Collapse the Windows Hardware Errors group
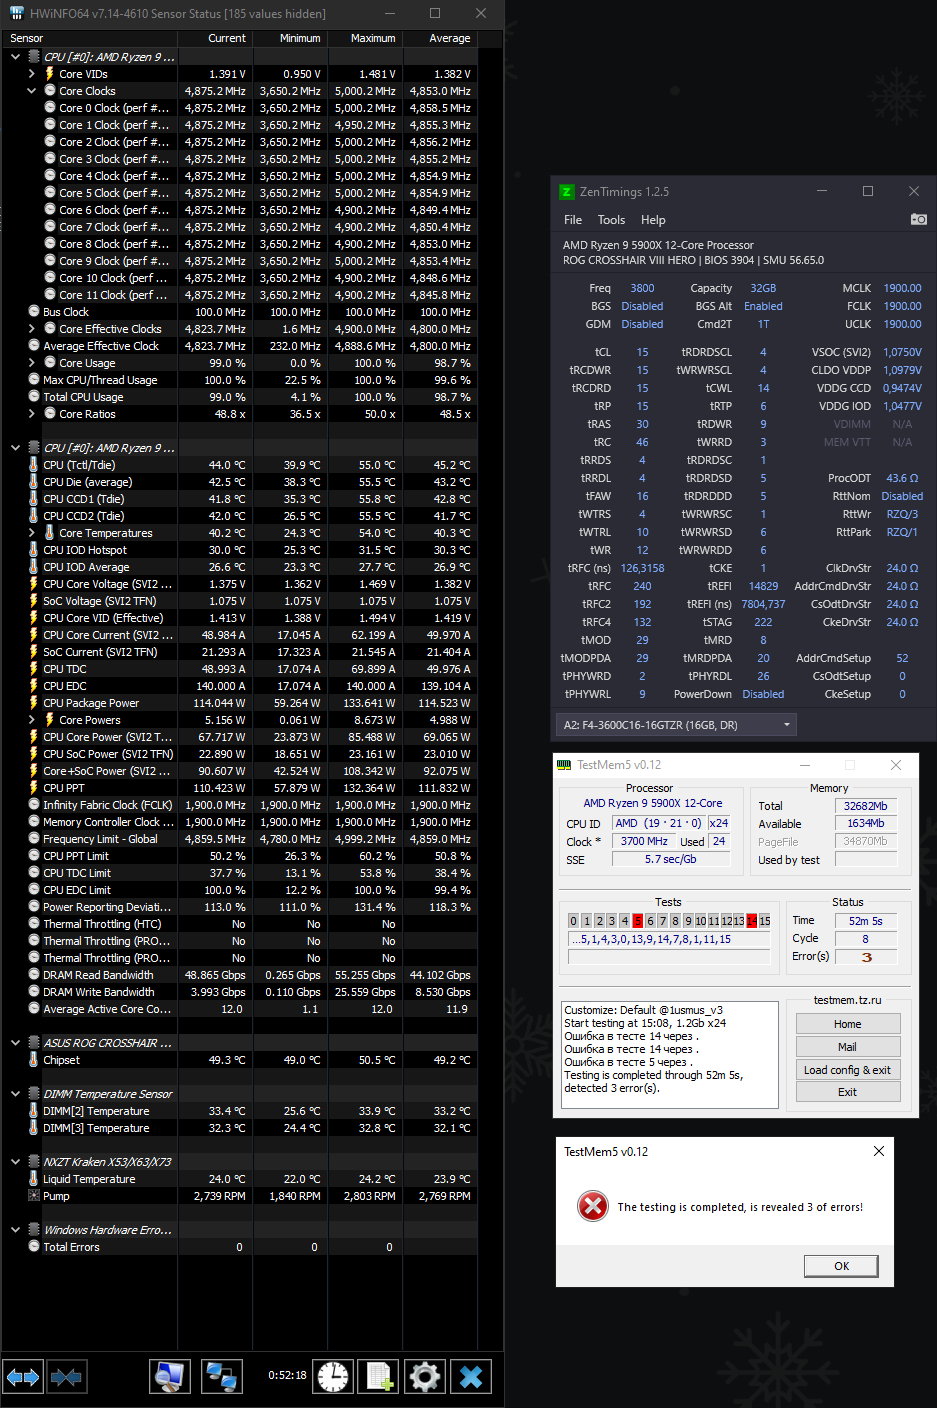This screenshot has height=1408, width=937. pos(15,1230)
